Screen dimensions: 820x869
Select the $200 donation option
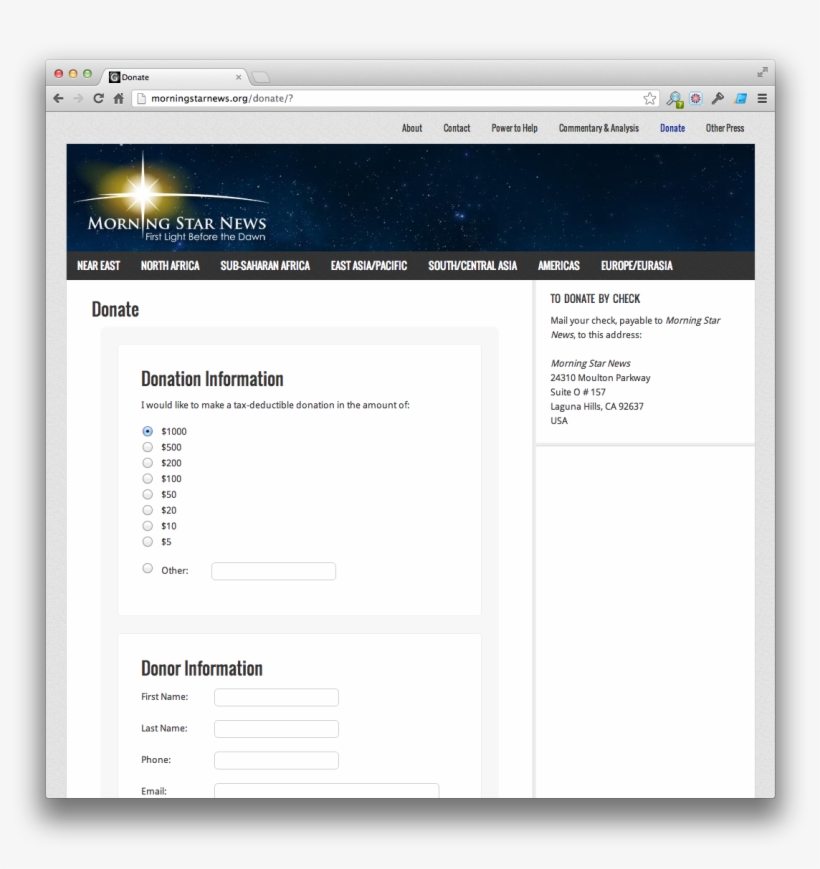tap(147, 463)
